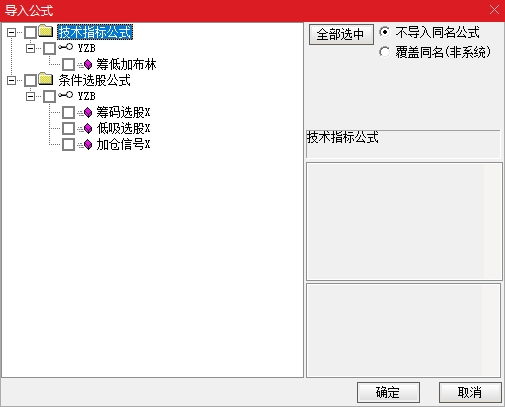This screenshot has height=407, width=505.
Task: Collapse the 技术指标公式 tree node
Action: pyautogui.click(x=11, y=32)
